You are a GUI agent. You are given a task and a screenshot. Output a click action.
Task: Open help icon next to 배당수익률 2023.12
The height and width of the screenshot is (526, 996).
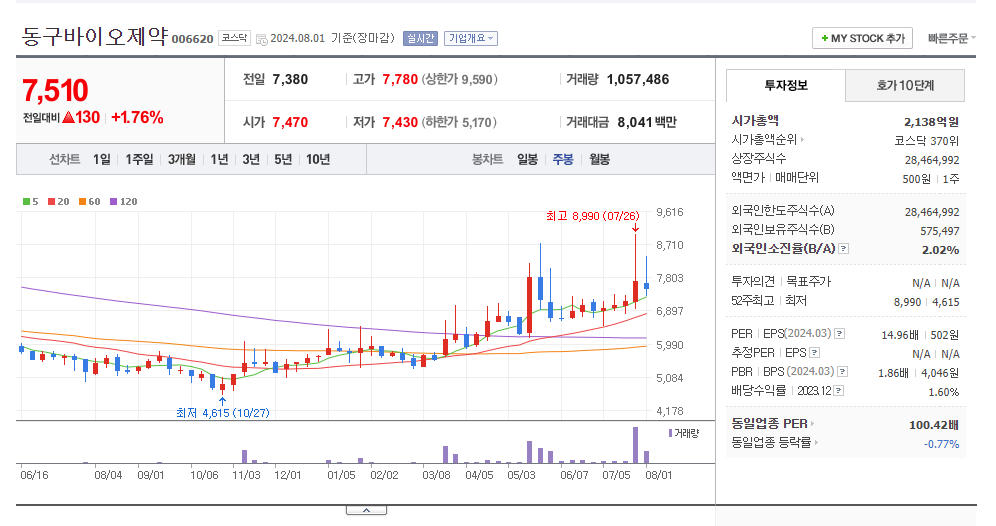[839, 391]
